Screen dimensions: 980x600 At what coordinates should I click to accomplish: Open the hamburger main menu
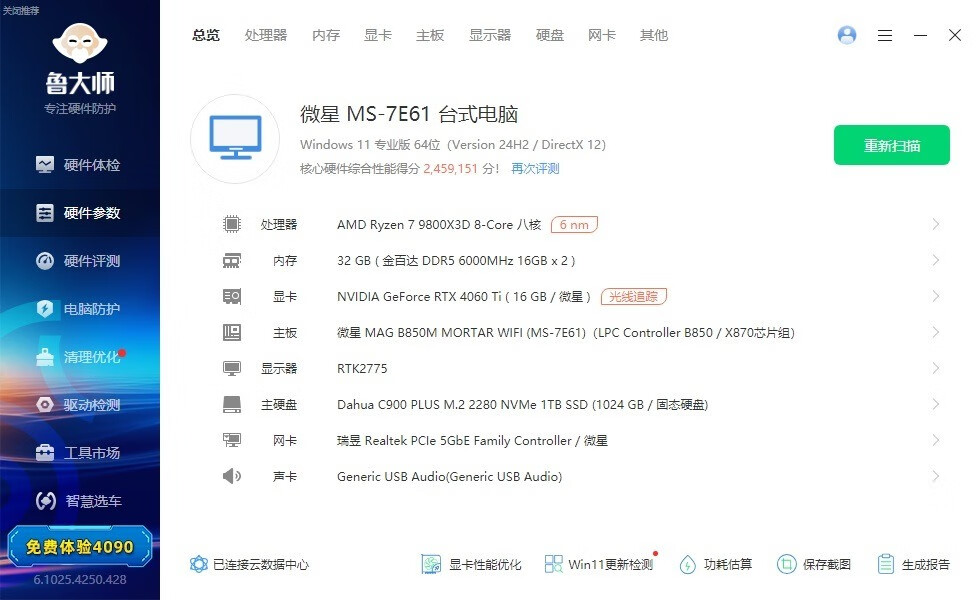coord(885,35)
